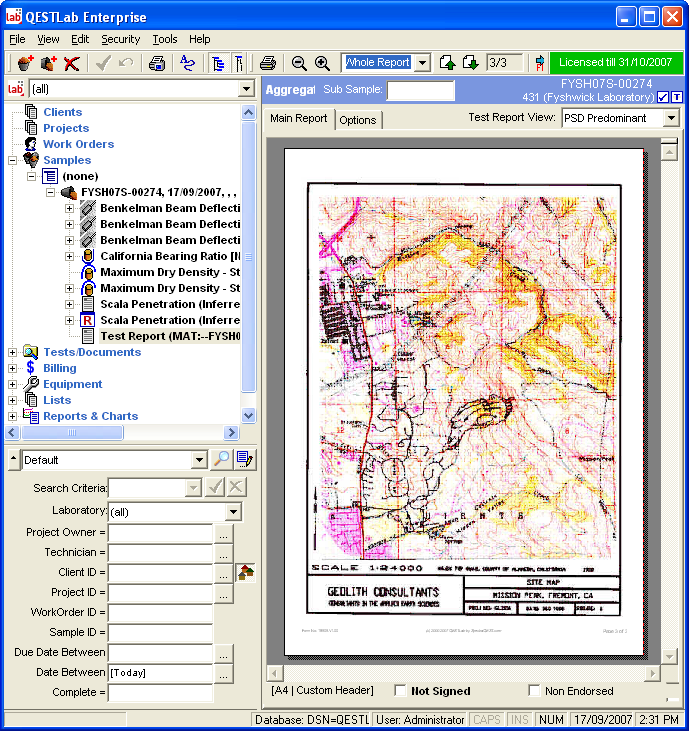Open the Security menu
Viewport: 689px width, 731px height.
click(120, 39)
